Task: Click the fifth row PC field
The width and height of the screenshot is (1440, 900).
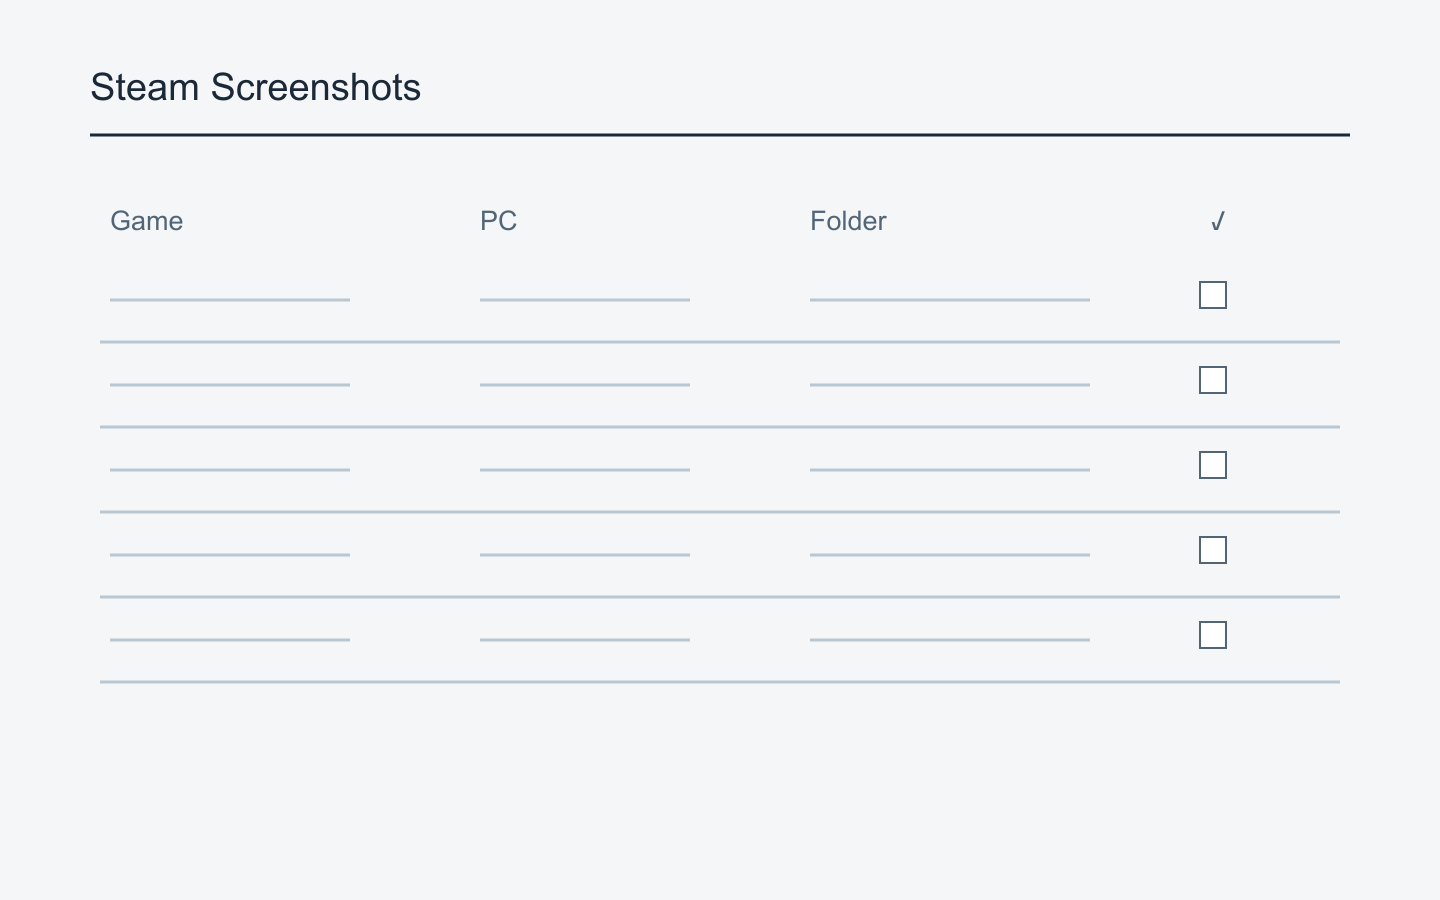Action: click(x=585, y=626)
